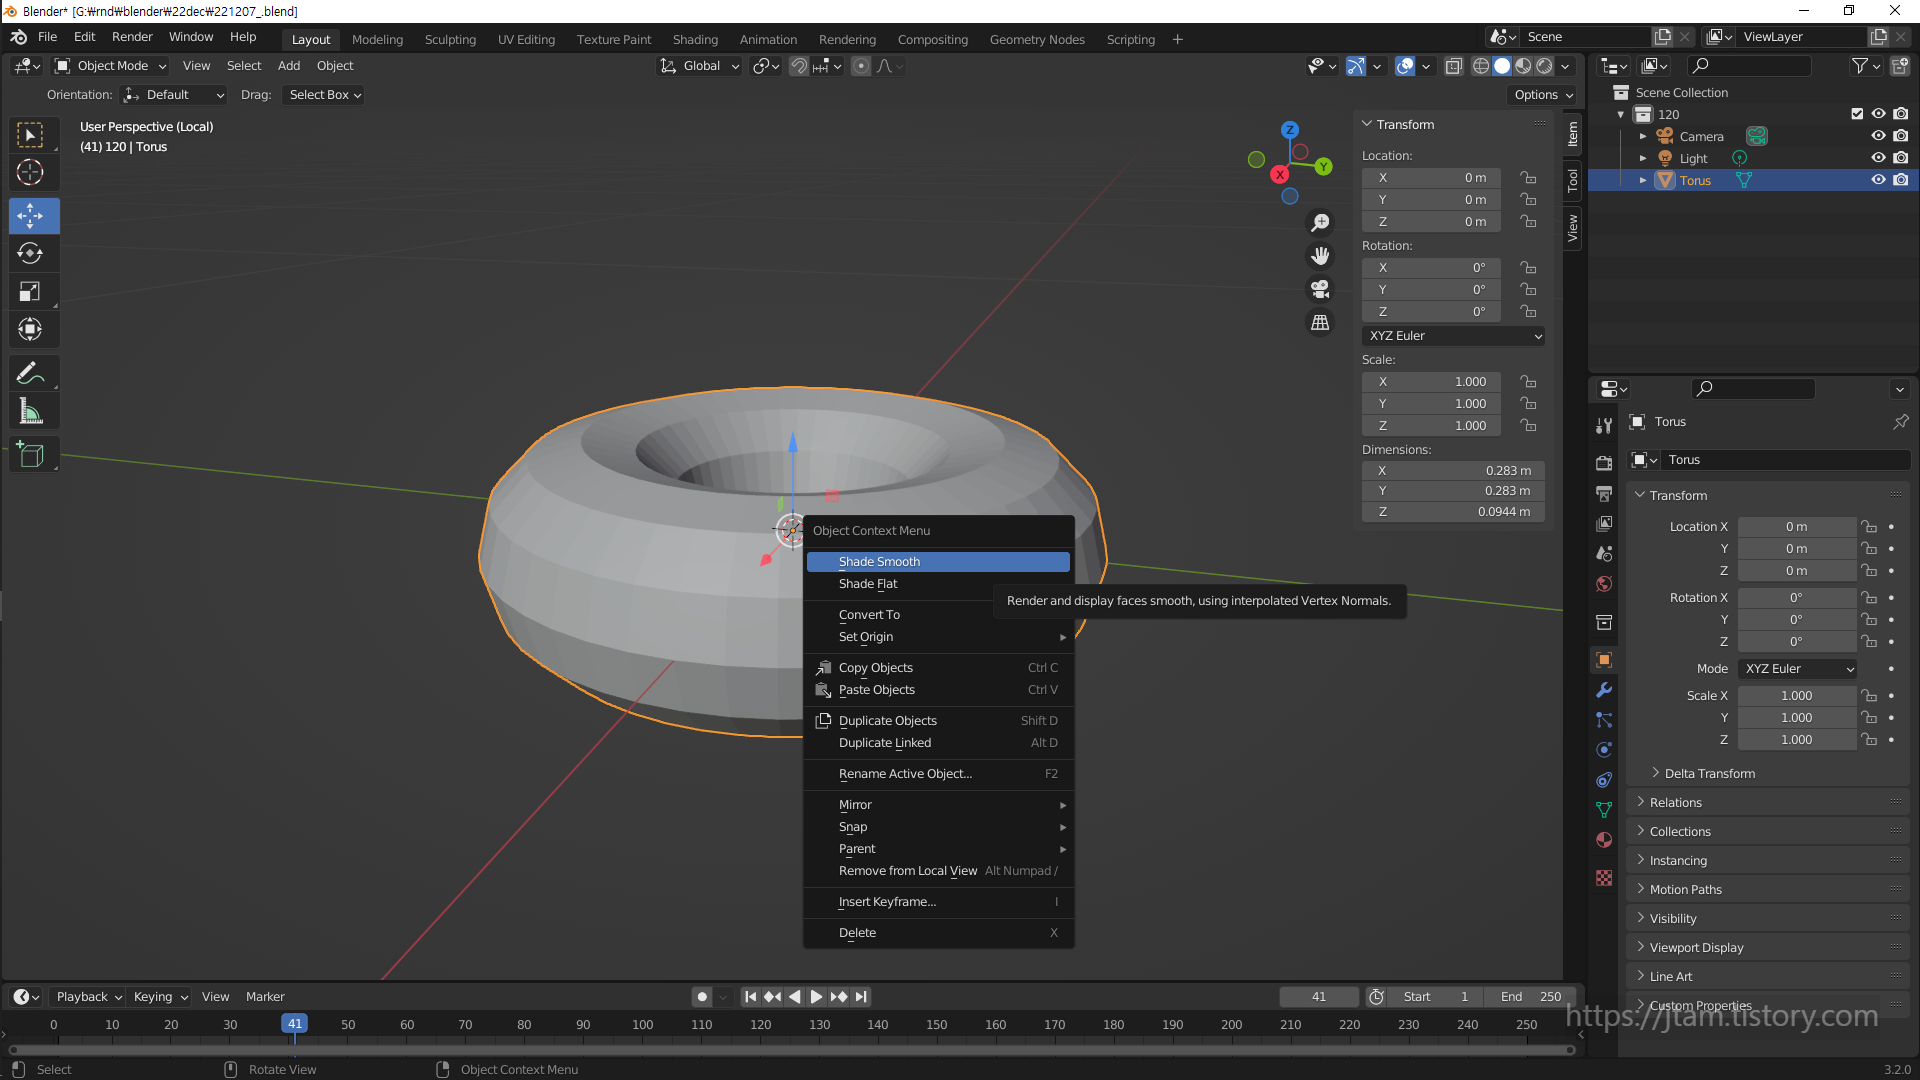
Task: Open Material properties tab icon
Action: click(x=1604, y=840)
